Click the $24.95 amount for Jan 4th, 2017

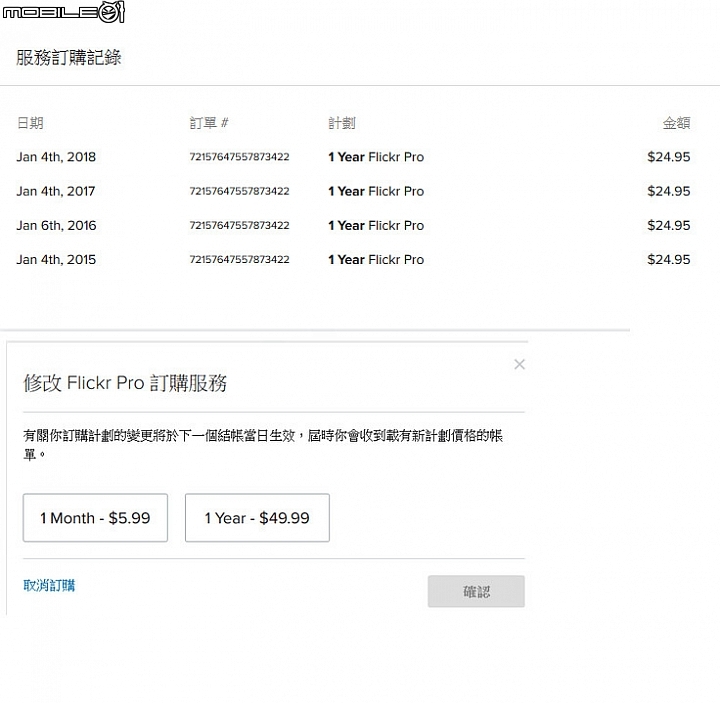(x=669, y=191)
